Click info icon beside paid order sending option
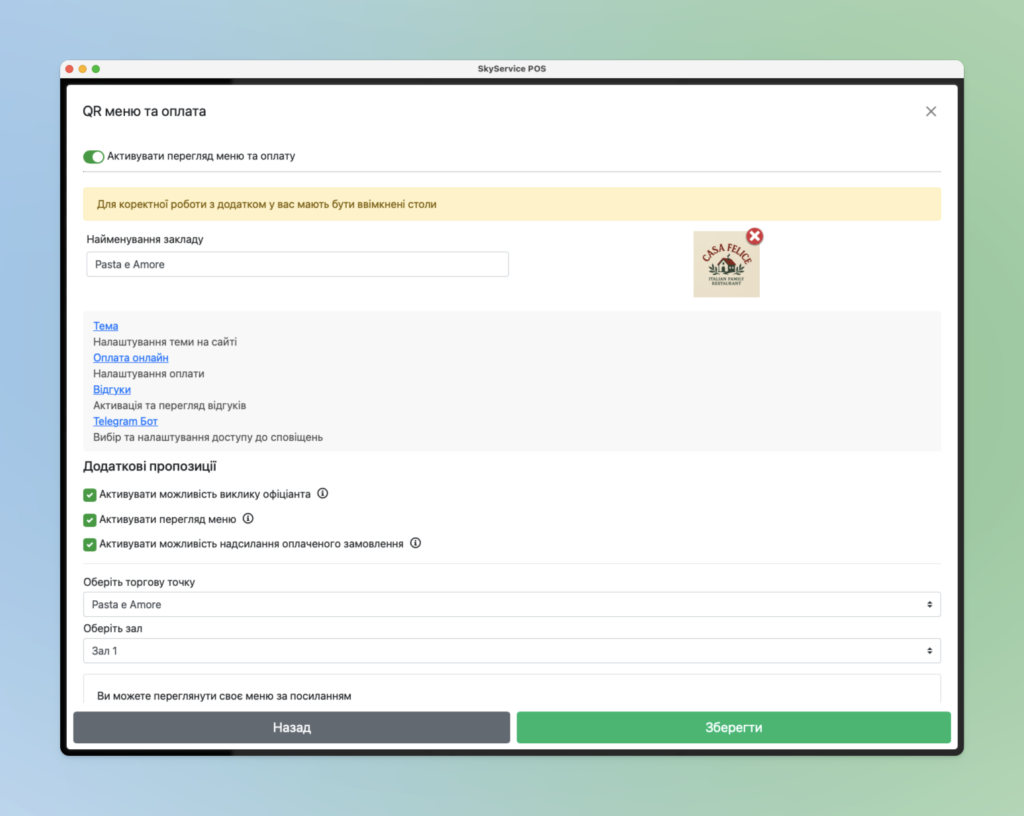 (416, 544)
